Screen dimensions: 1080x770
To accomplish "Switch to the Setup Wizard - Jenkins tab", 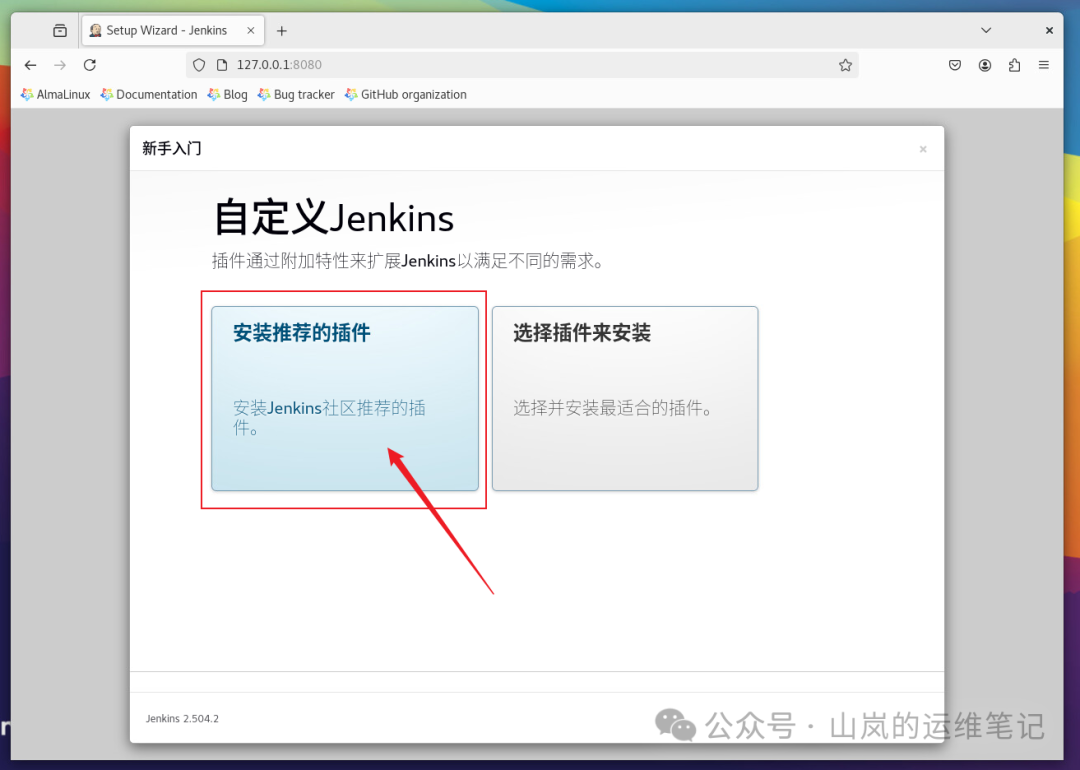I will pos(165,30).
